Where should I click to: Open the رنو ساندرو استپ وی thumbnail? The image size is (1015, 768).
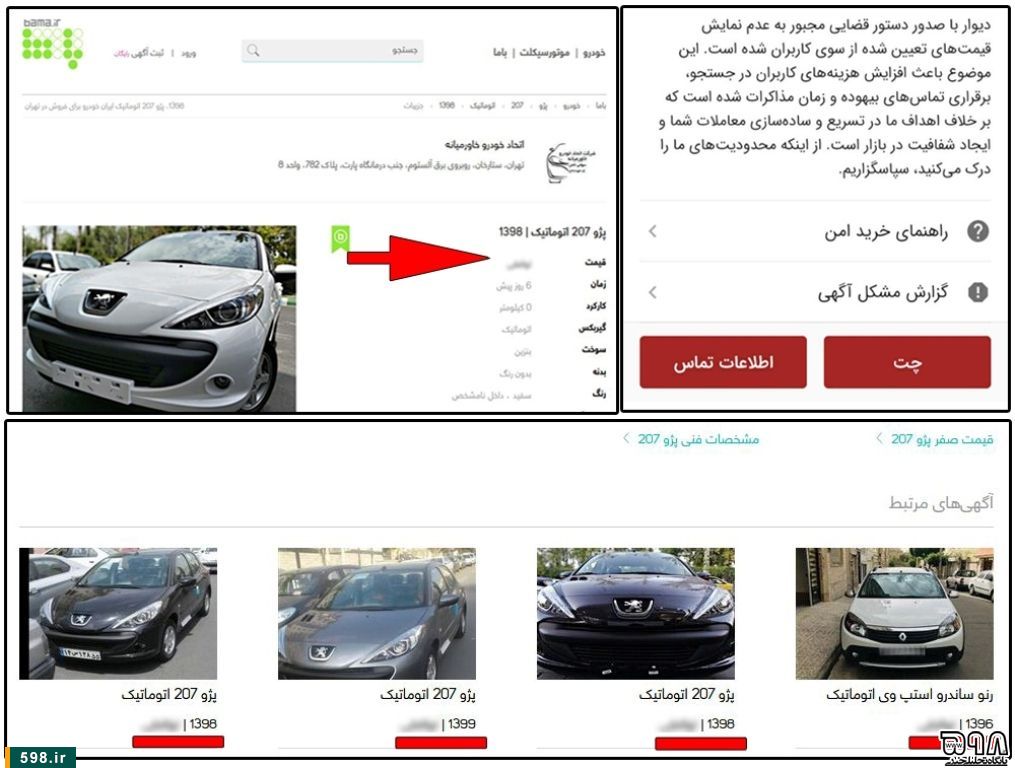[894, 613]
